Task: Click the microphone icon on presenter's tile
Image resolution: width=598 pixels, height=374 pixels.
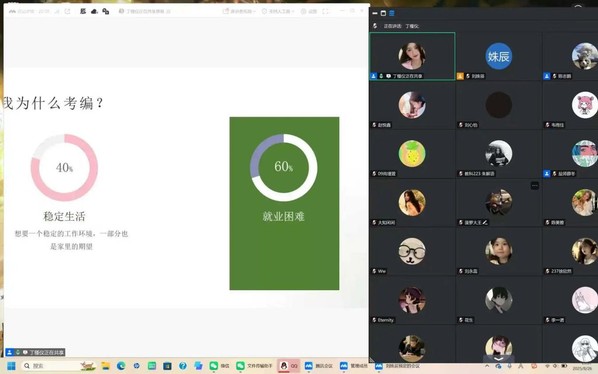Action: click(x=381, y=76)
